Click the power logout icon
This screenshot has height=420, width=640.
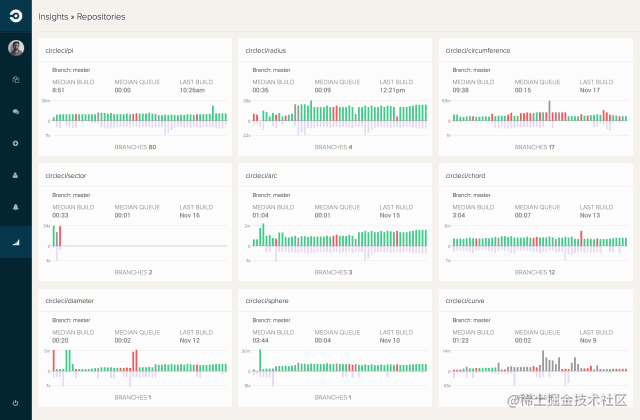coord(16,403)
